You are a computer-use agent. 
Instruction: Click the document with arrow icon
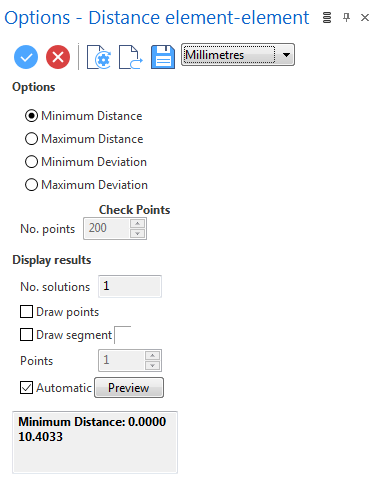[131, 57]
